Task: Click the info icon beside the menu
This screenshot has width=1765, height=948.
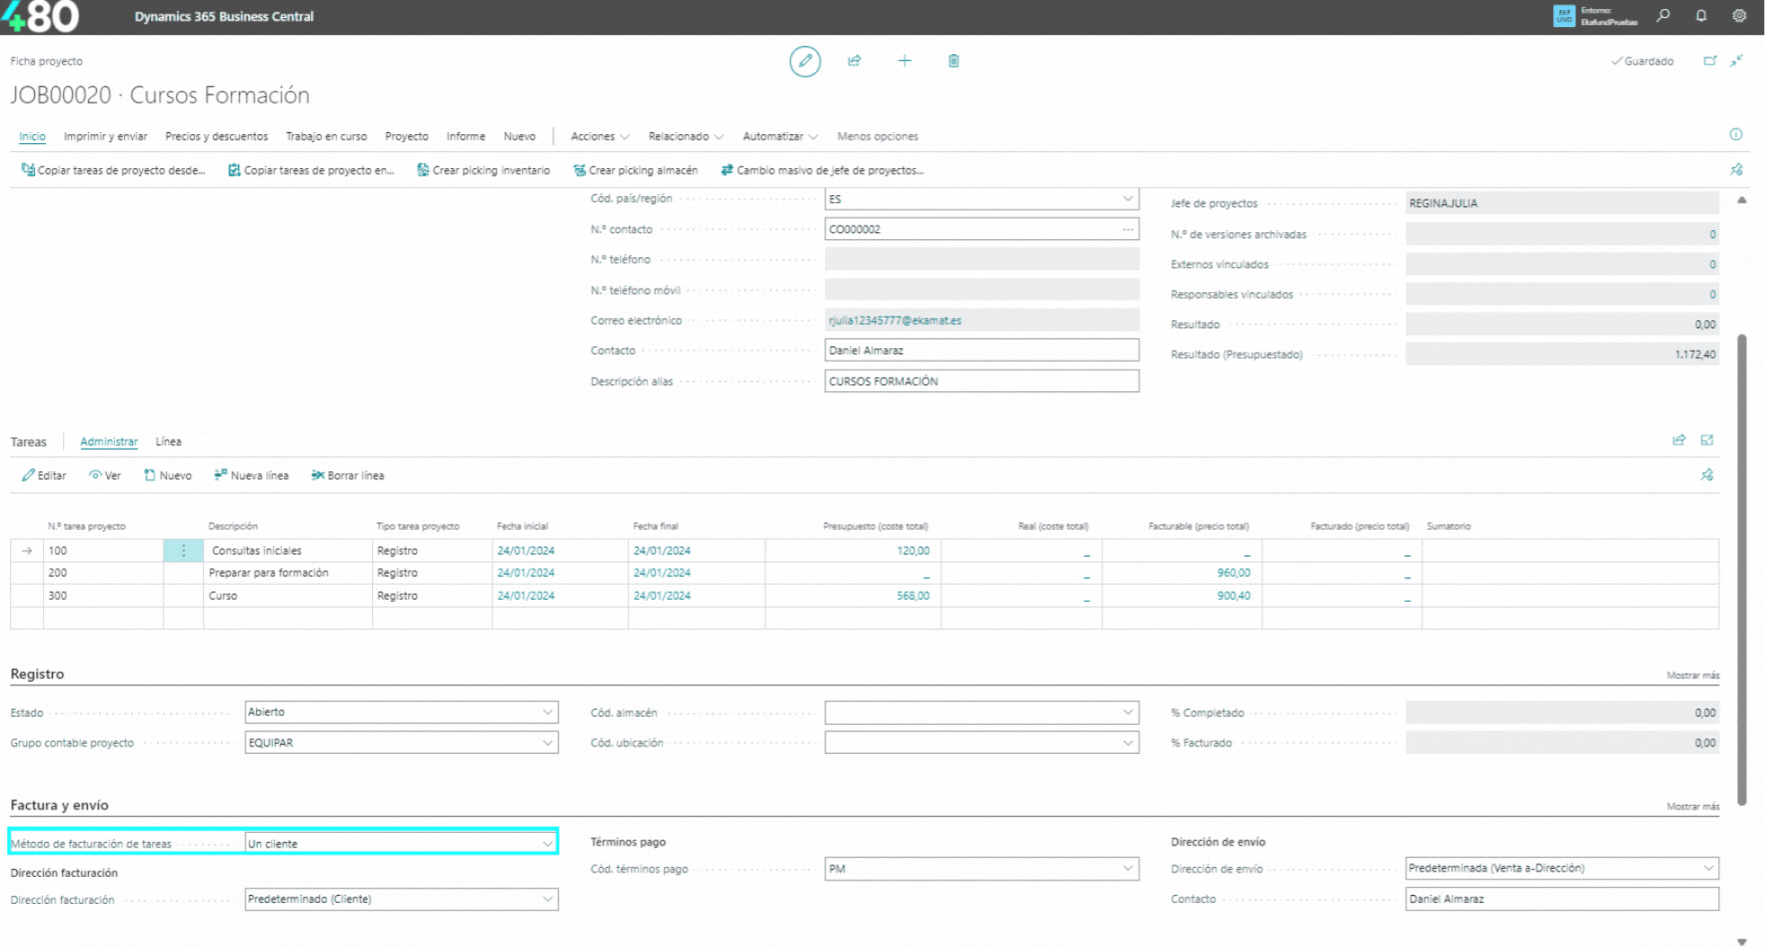Action: coord(1736,135)
